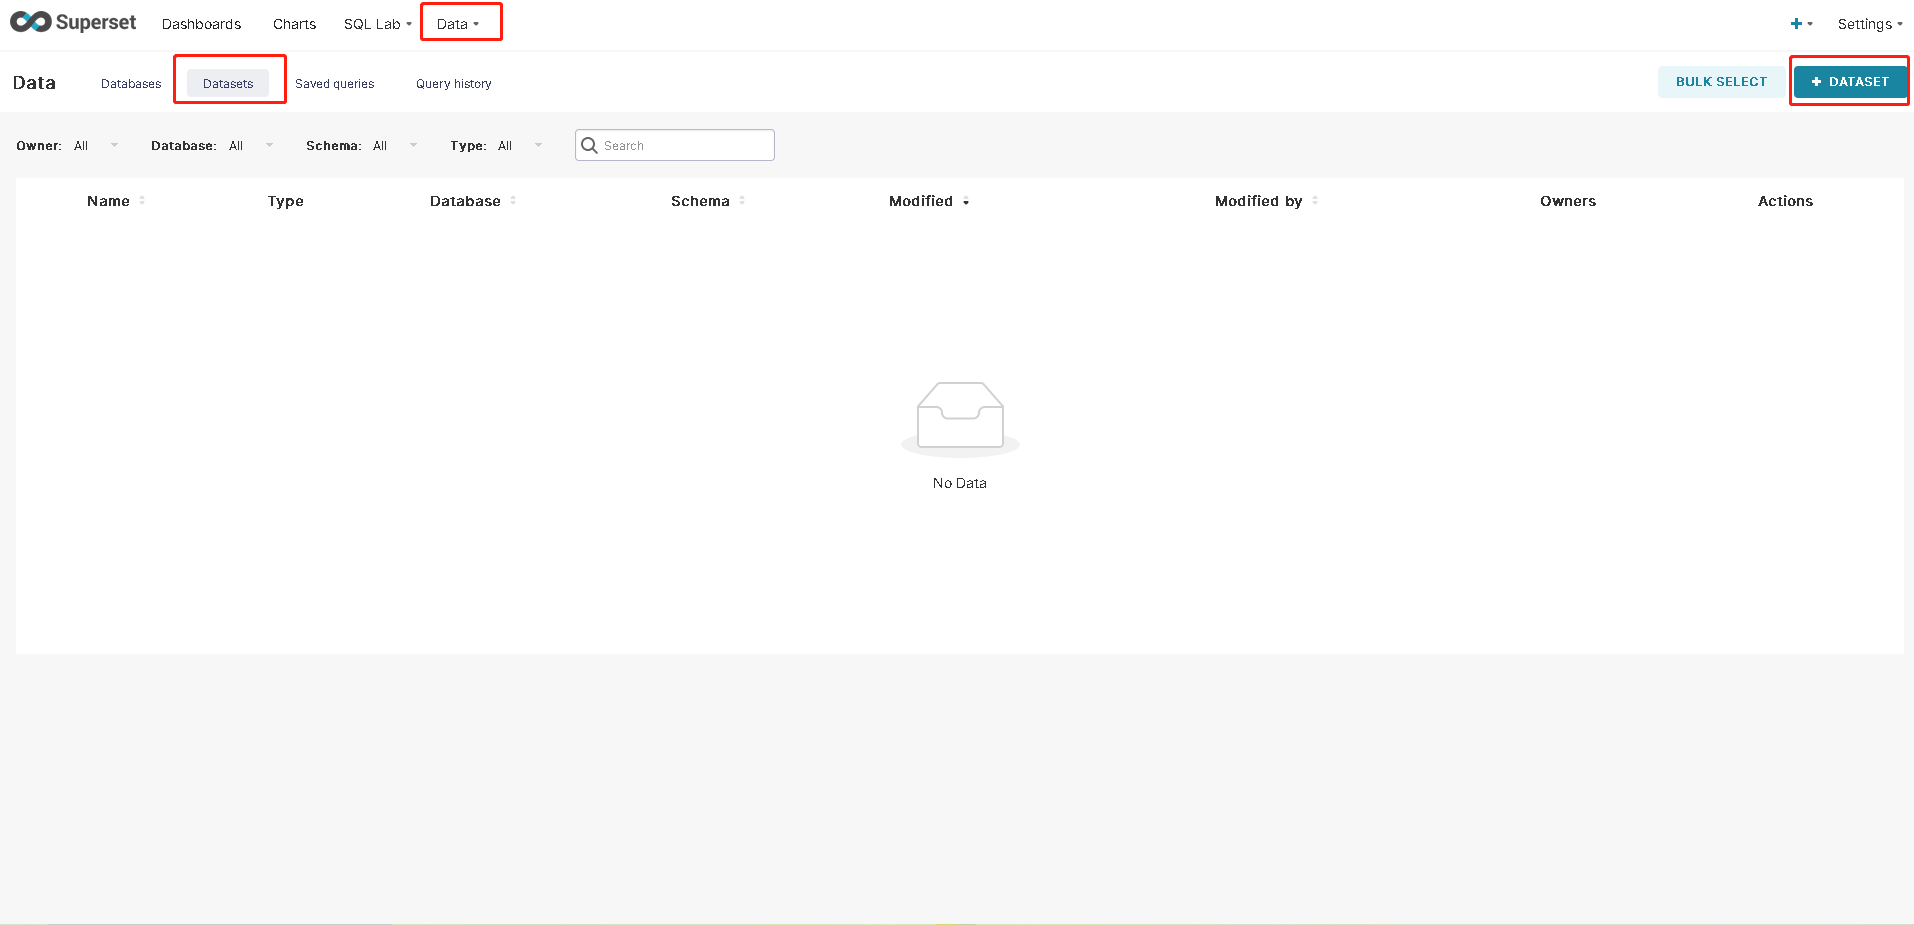Open the Schema filter dropdown
The width and height of the screenshot is (1914, 925).
(395, 145)
